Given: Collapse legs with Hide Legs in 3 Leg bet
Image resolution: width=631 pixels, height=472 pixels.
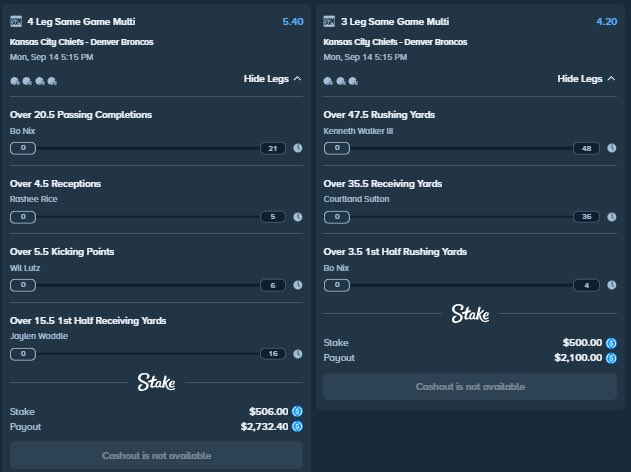Looking at the screenshot, I should pyautogui.click(x=586, y=78).
